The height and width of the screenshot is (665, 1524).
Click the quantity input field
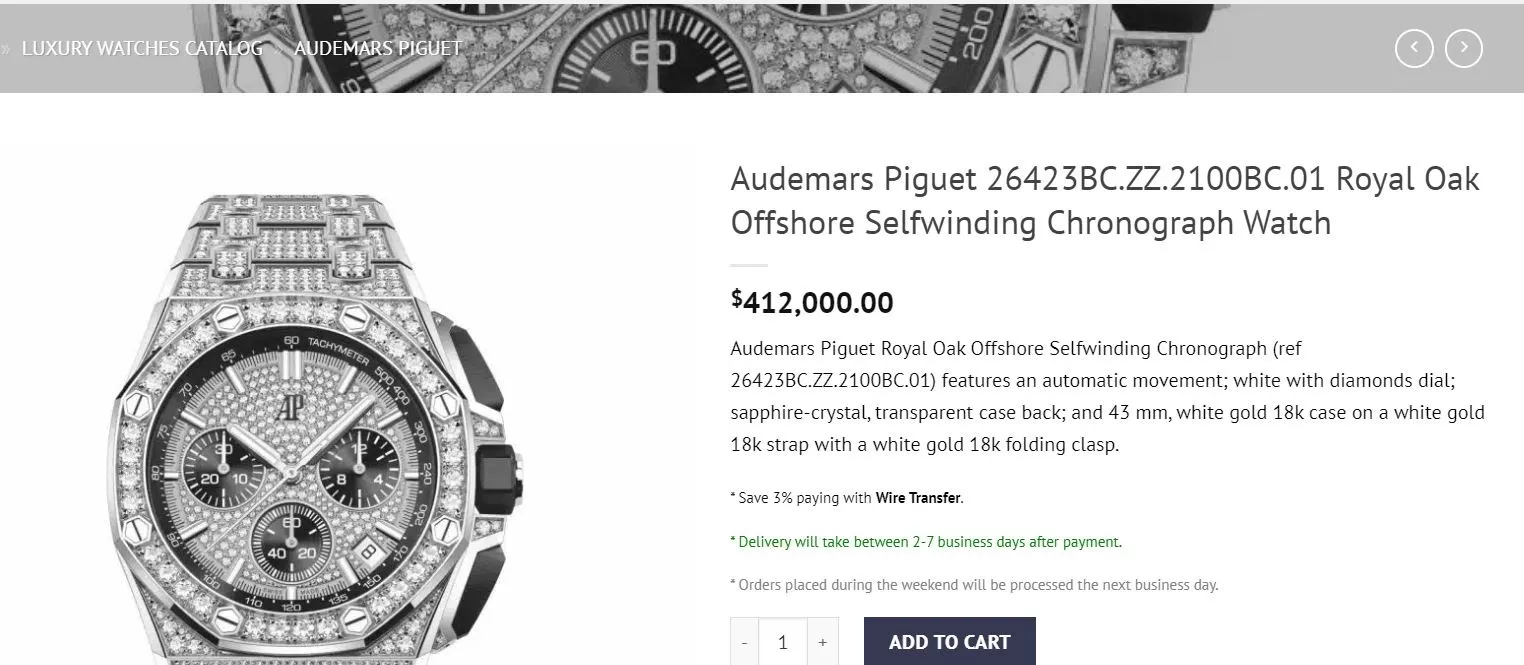[783, 642]
